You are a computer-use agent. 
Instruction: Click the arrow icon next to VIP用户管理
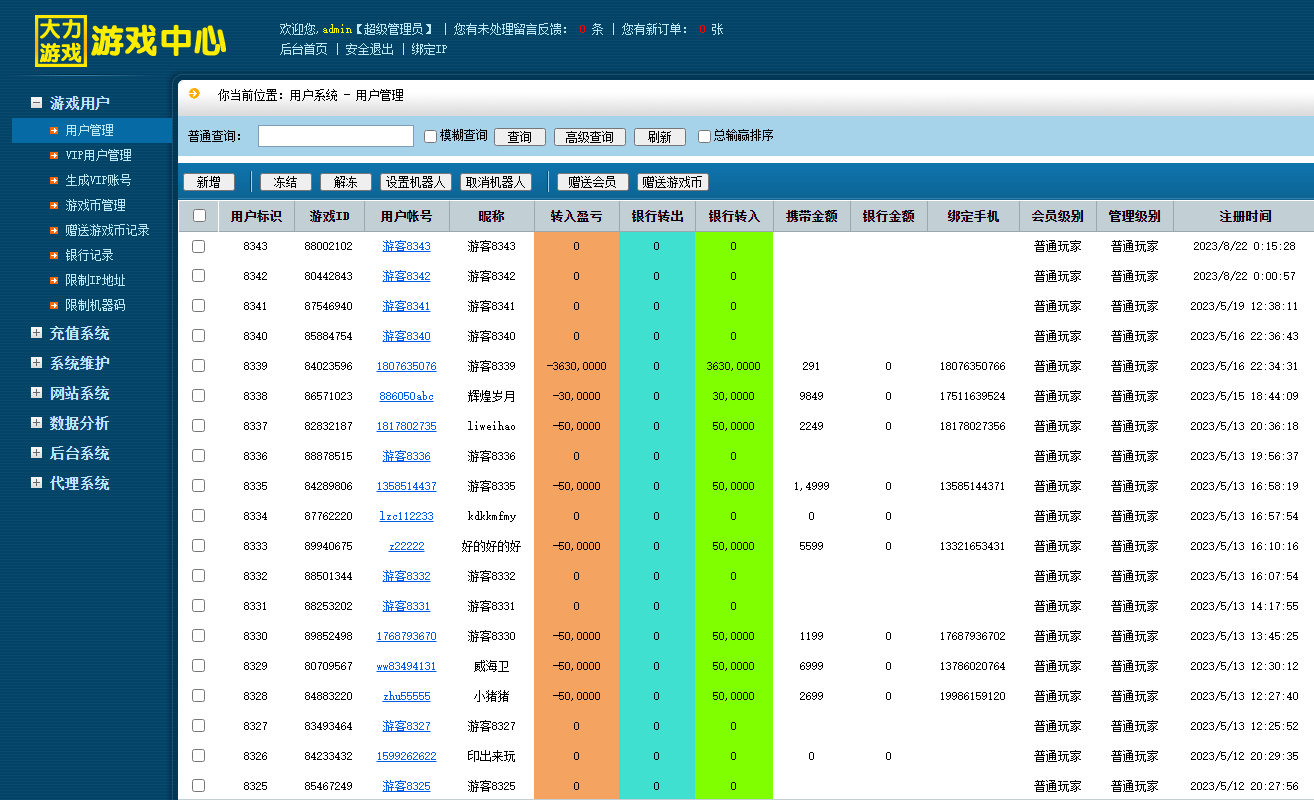click(x=54, y=155)
